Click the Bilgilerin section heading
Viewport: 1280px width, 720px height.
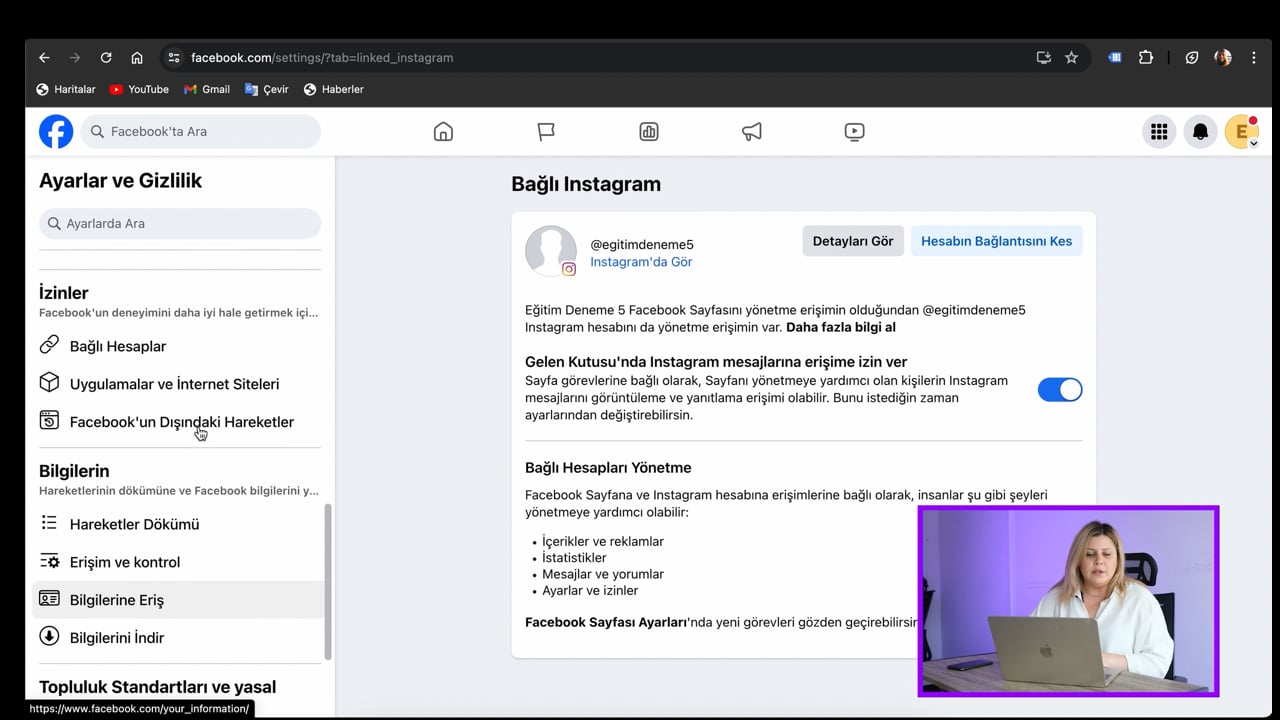74,471
